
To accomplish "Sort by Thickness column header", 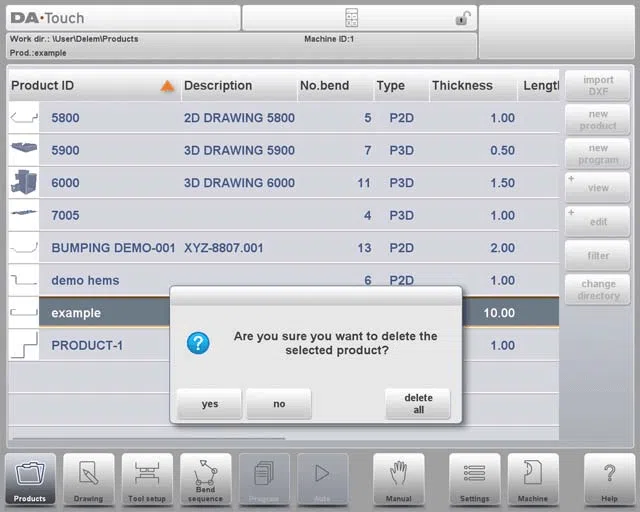I will (473, 86).
